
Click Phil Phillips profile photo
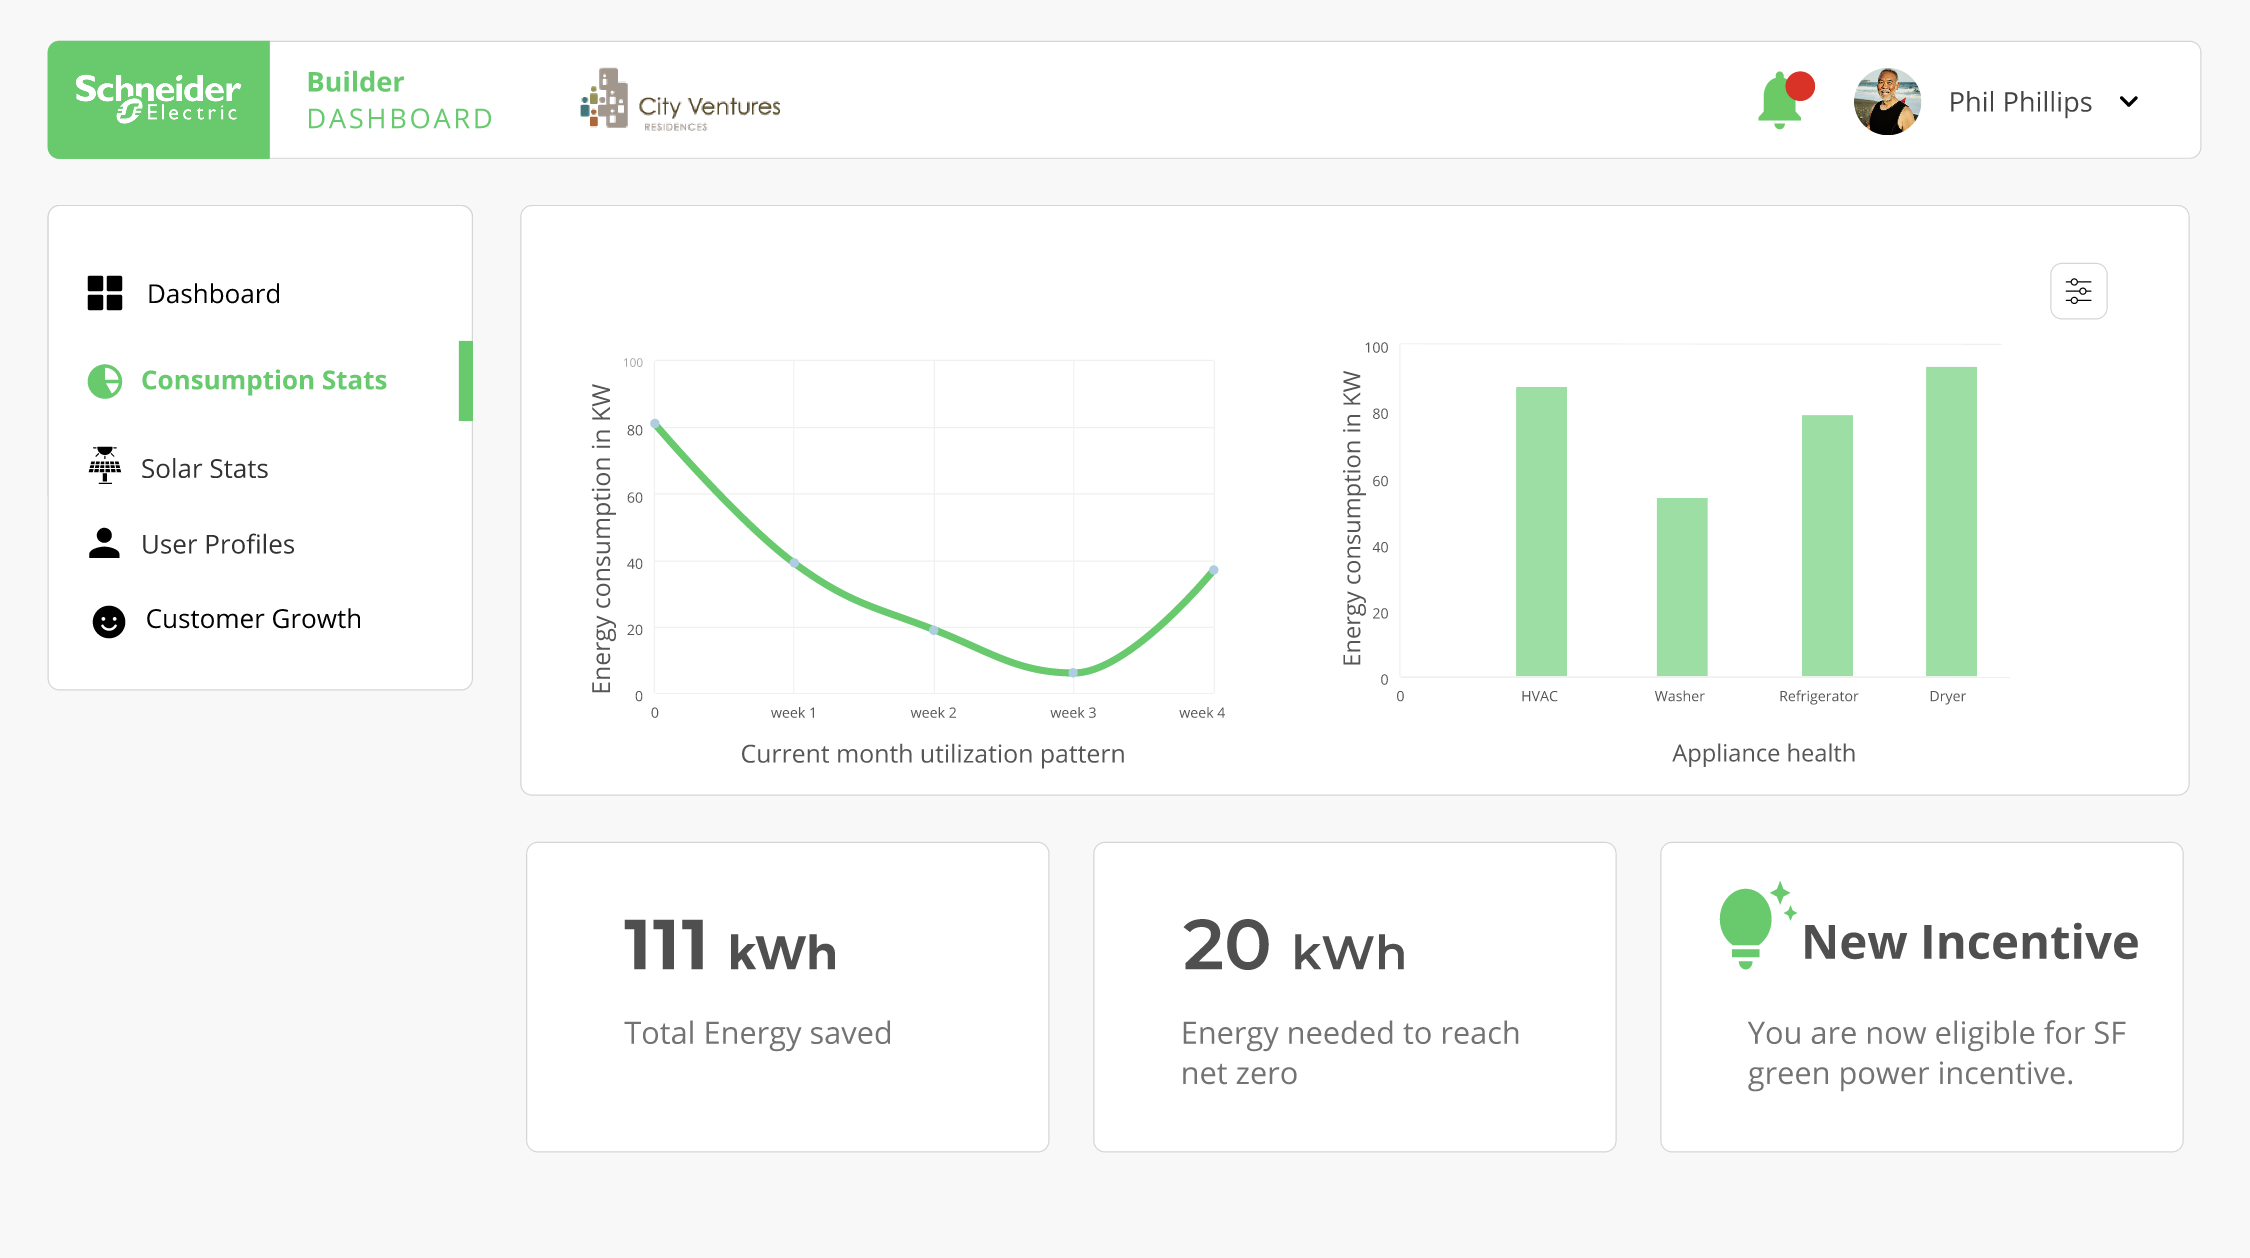pos(1887,101)
